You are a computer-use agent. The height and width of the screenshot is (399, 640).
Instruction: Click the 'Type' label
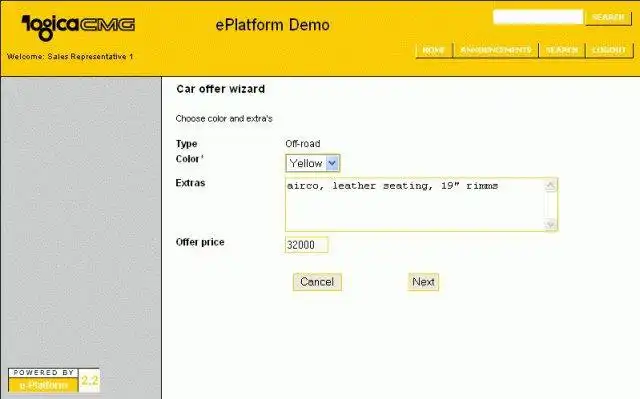pyautogui.click(x=187, y=144)
